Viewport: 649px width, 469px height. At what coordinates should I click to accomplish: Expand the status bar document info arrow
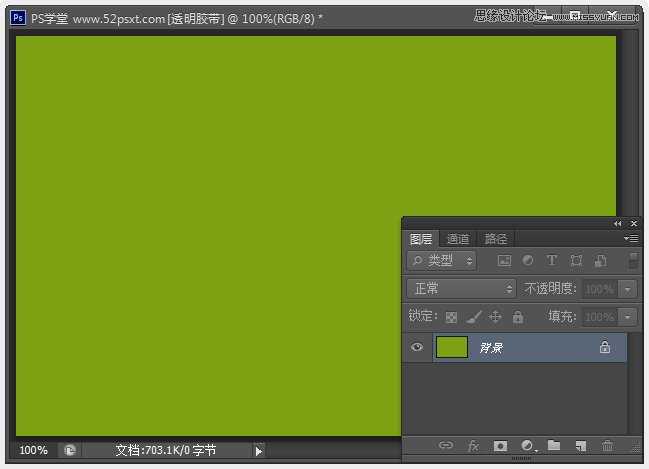258,451
